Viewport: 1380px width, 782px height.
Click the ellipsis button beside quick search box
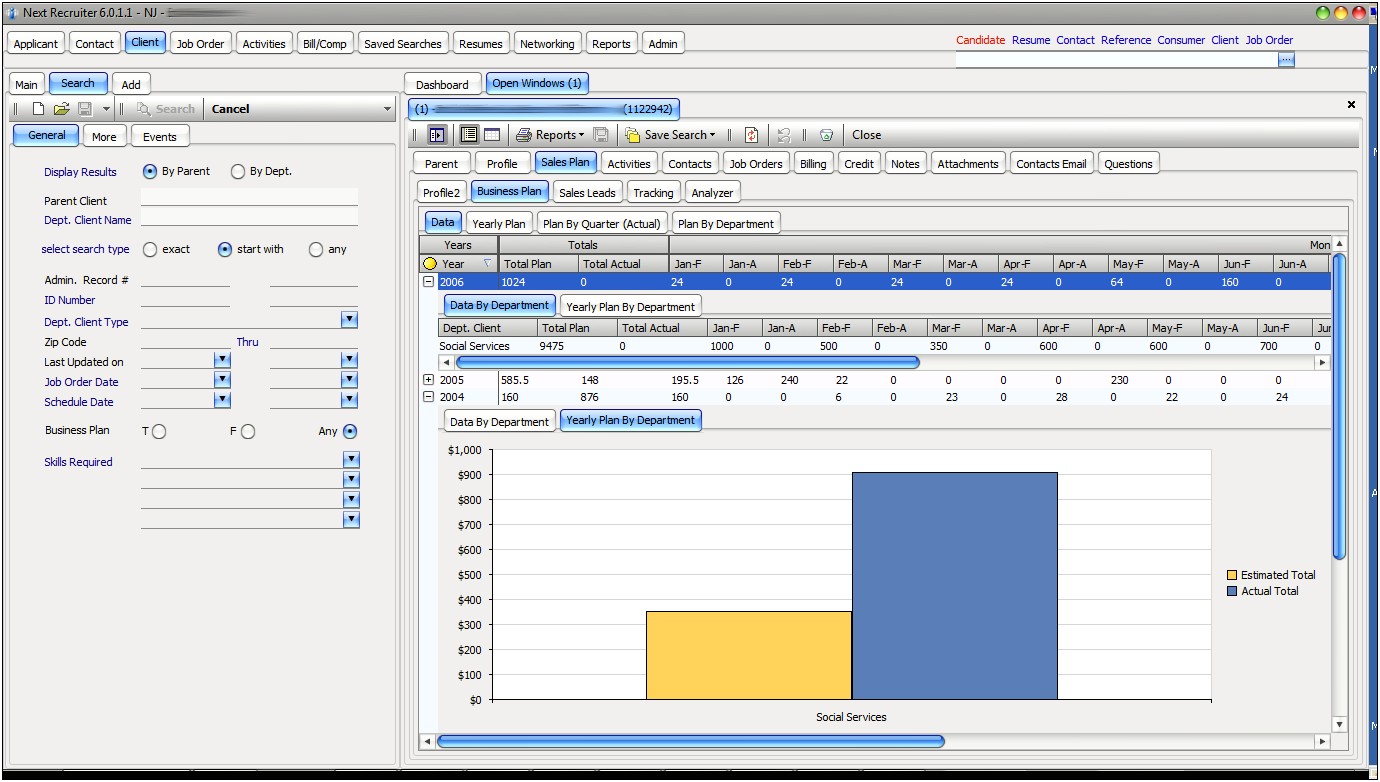click(x=1287, y=60)
